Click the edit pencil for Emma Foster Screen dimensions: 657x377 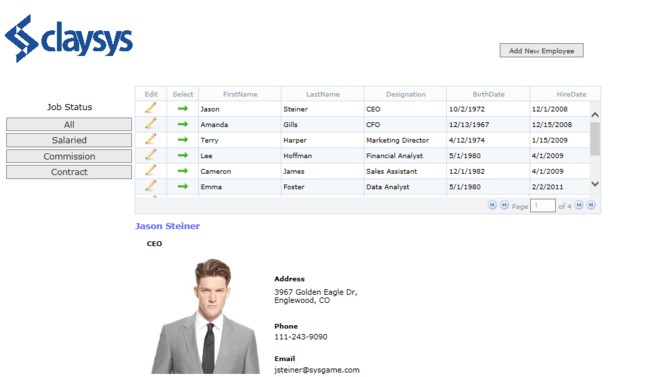(x=151, y=186)
